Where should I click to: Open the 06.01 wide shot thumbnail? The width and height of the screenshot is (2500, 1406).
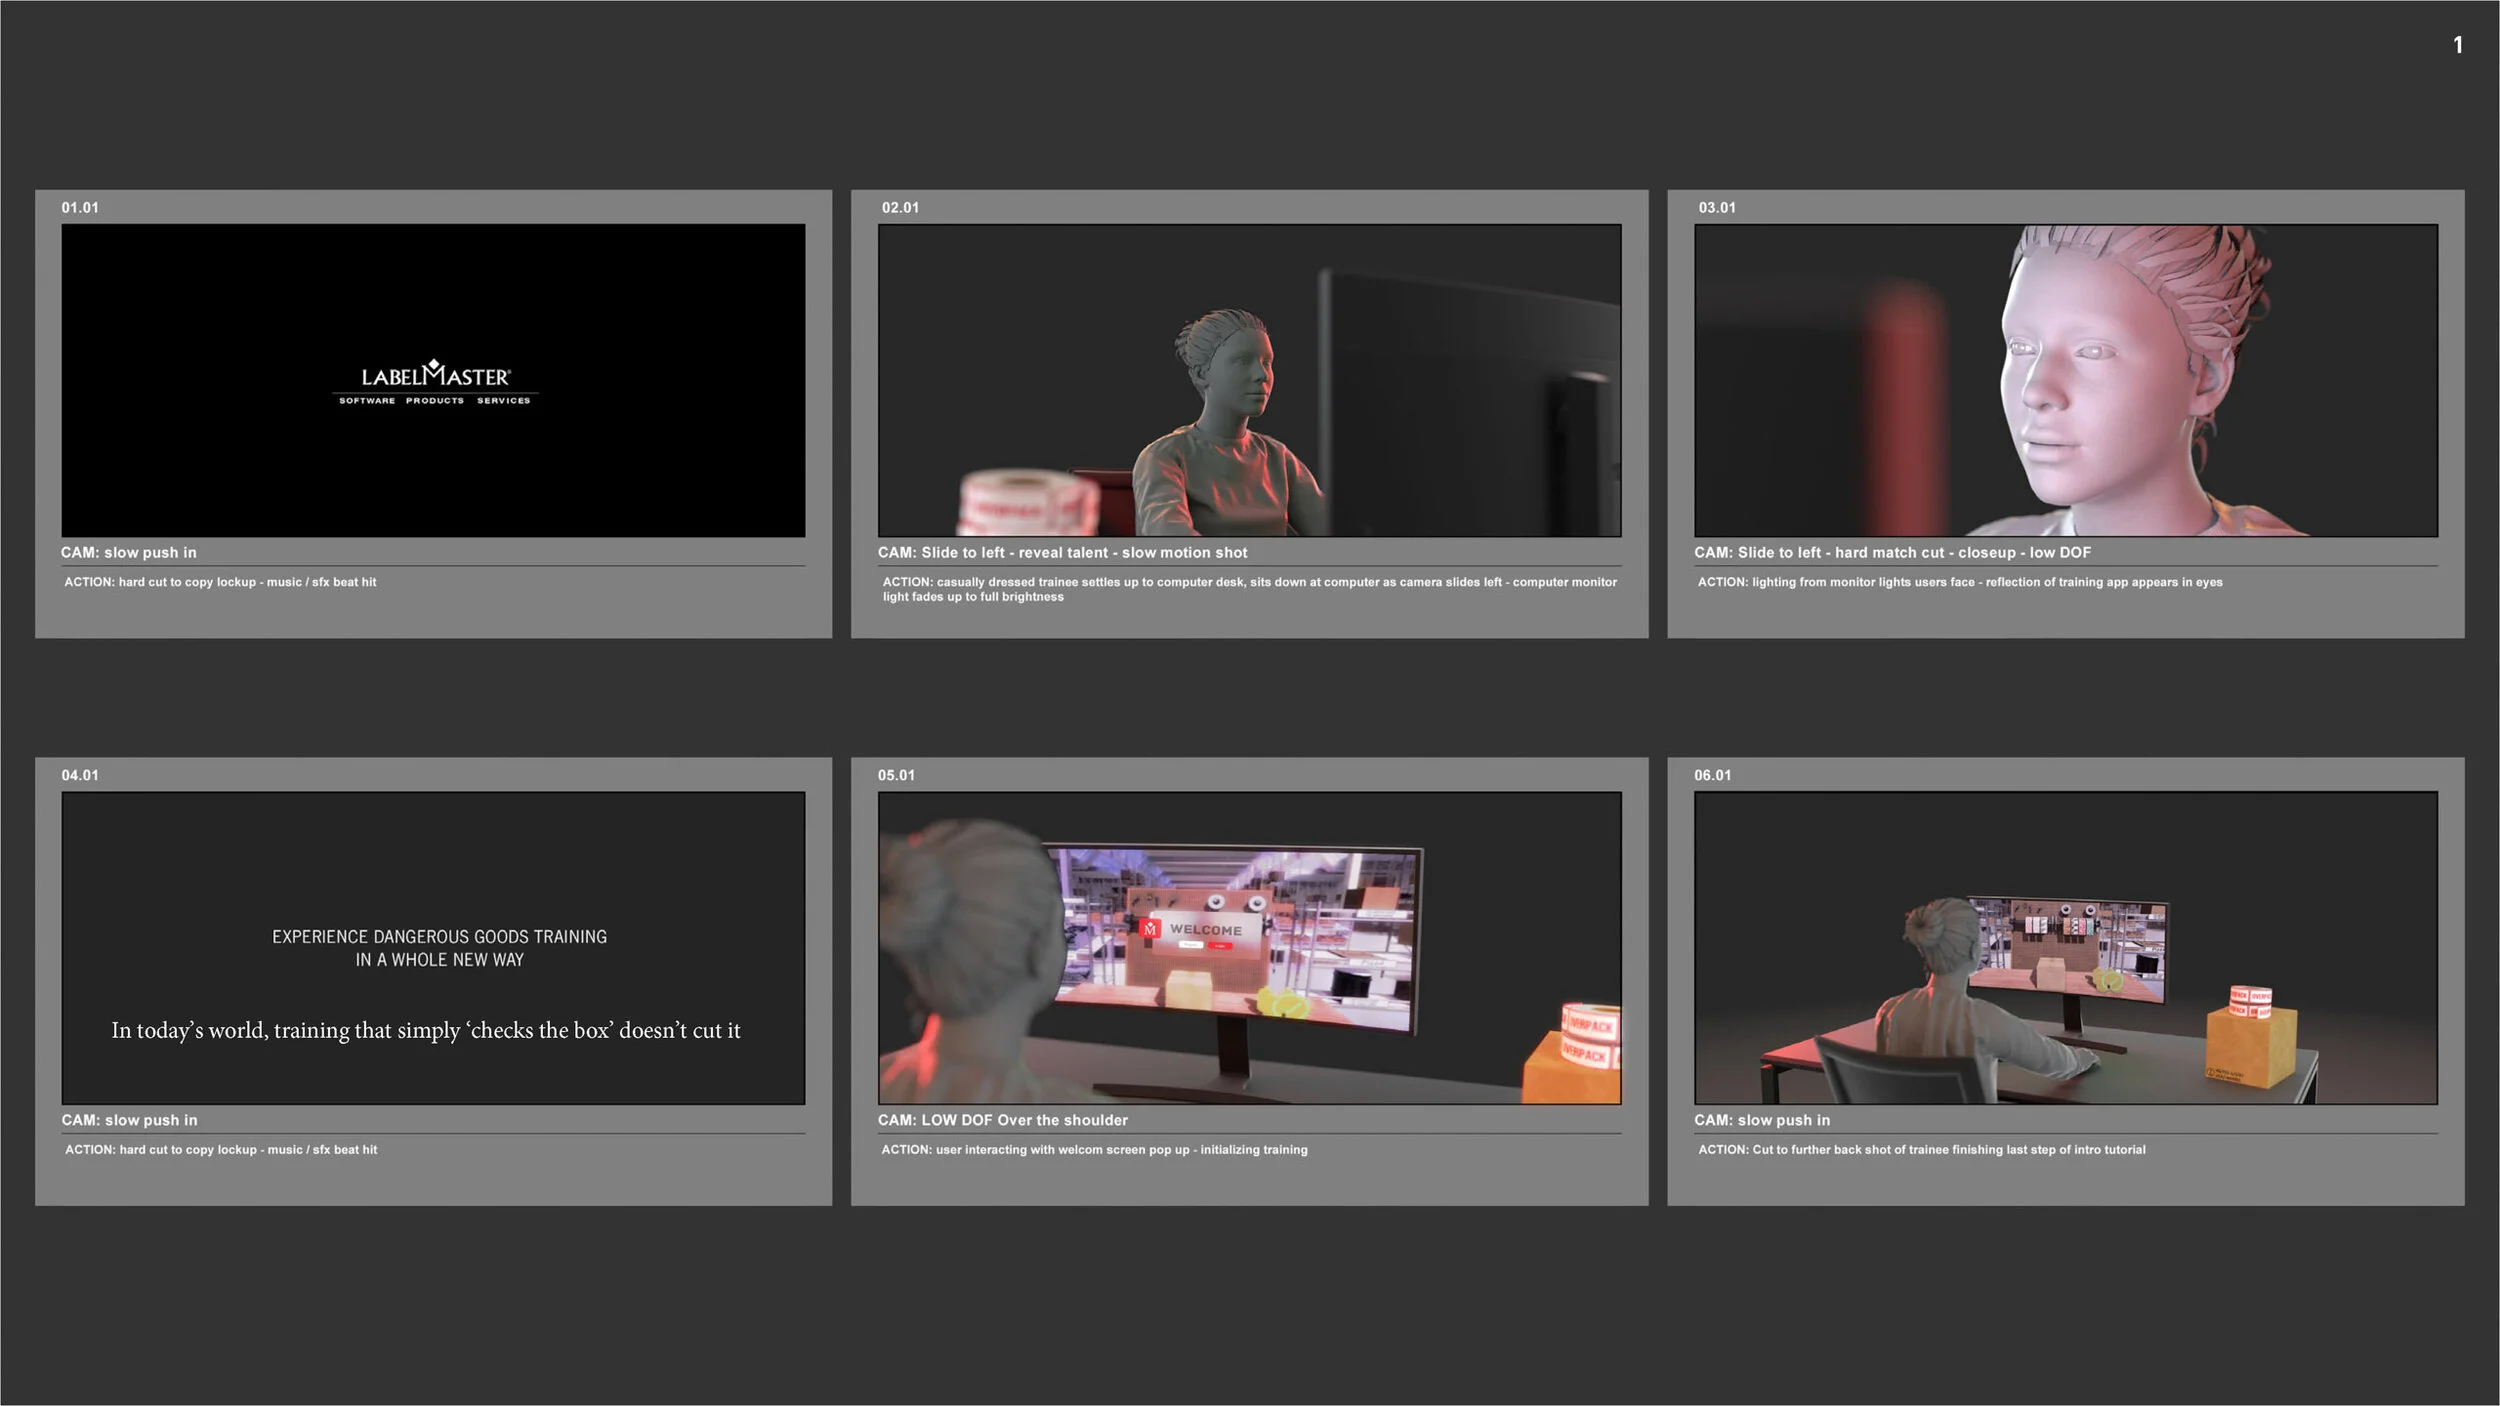click(x=2065, y=948)
